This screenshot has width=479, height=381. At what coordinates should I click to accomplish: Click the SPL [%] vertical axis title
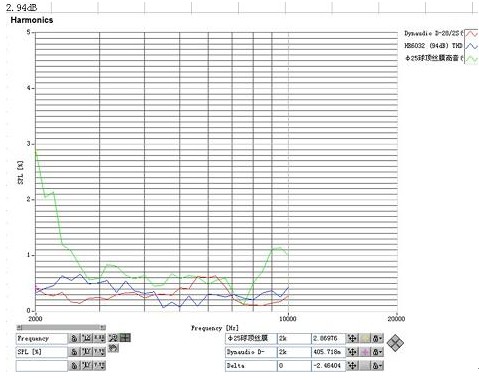coord(21,173)
